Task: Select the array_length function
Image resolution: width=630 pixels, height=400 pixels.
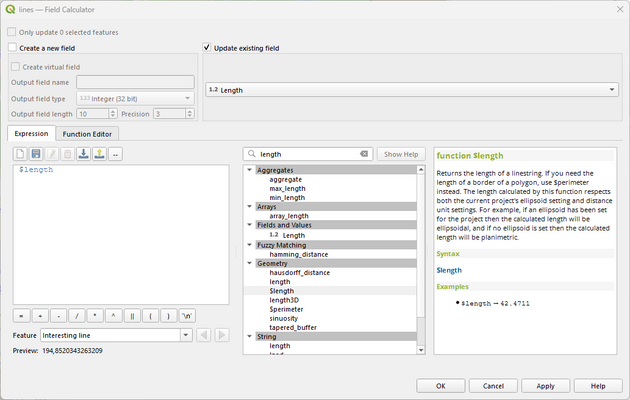Action: pos(289,216)
